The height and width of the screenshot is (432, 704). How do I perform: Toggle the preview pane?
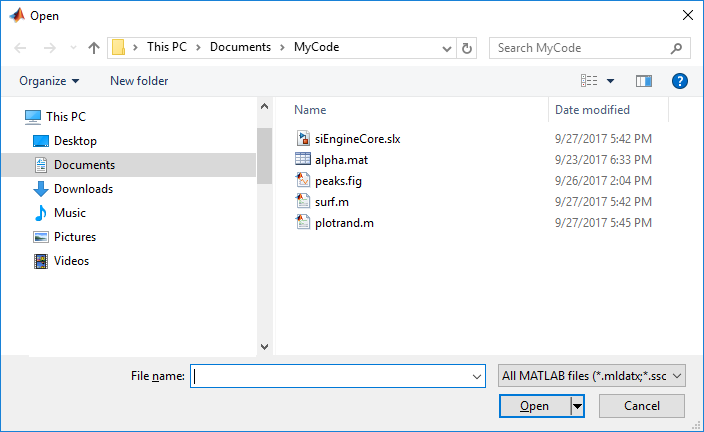(644, 81)
